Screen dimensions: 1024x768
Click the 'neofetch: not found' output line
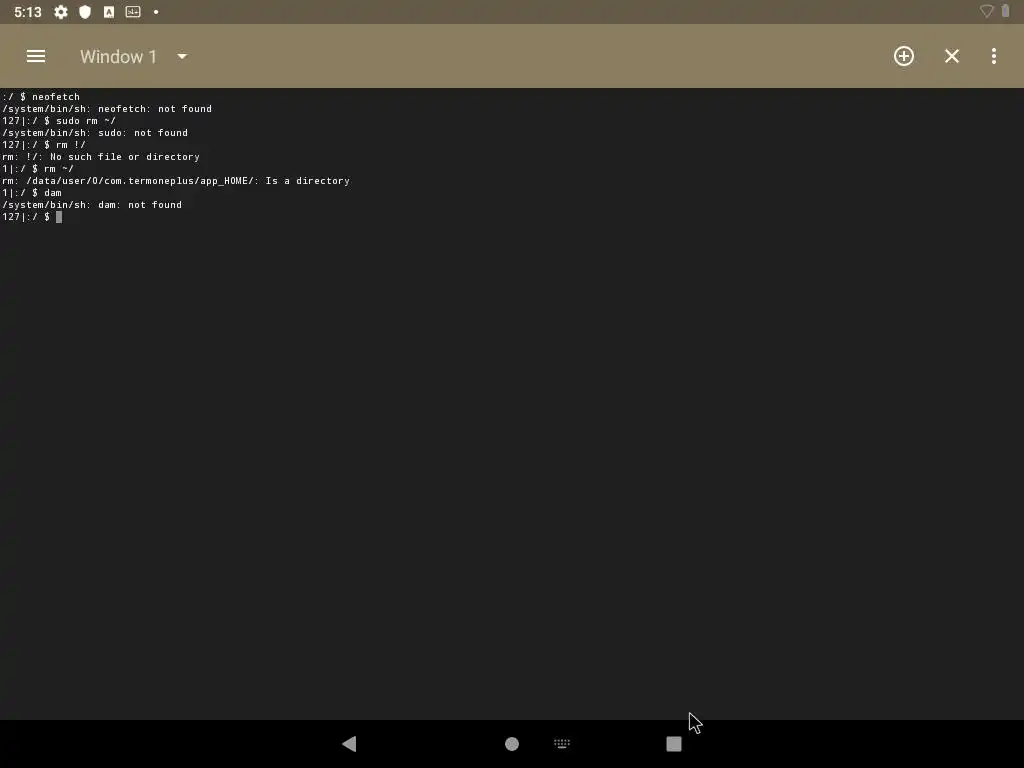point(107,109)
